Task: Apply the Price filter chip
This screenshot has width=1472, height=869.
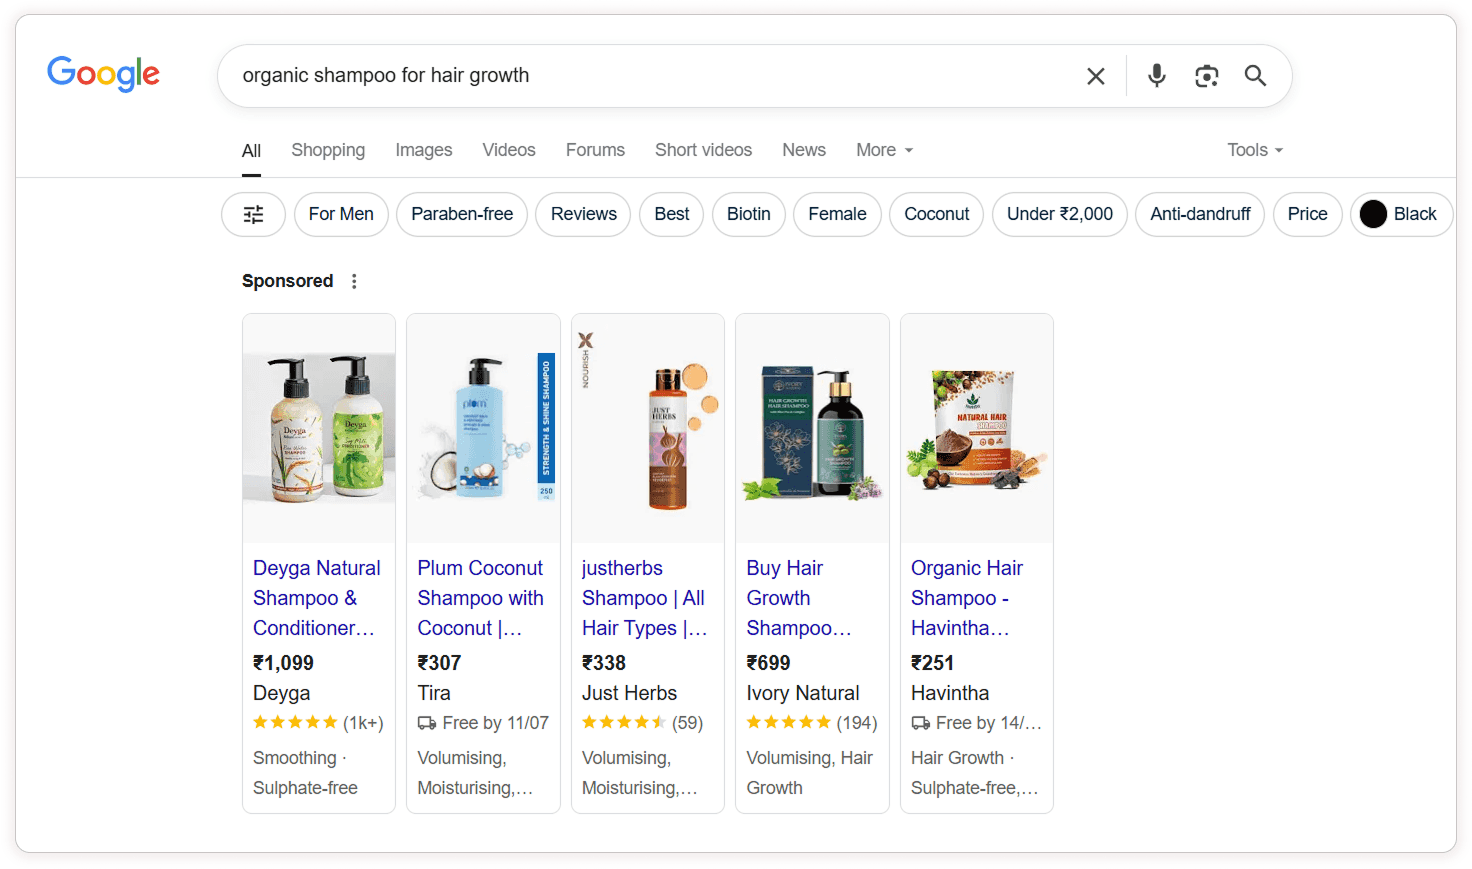Action: [1308, 214]
